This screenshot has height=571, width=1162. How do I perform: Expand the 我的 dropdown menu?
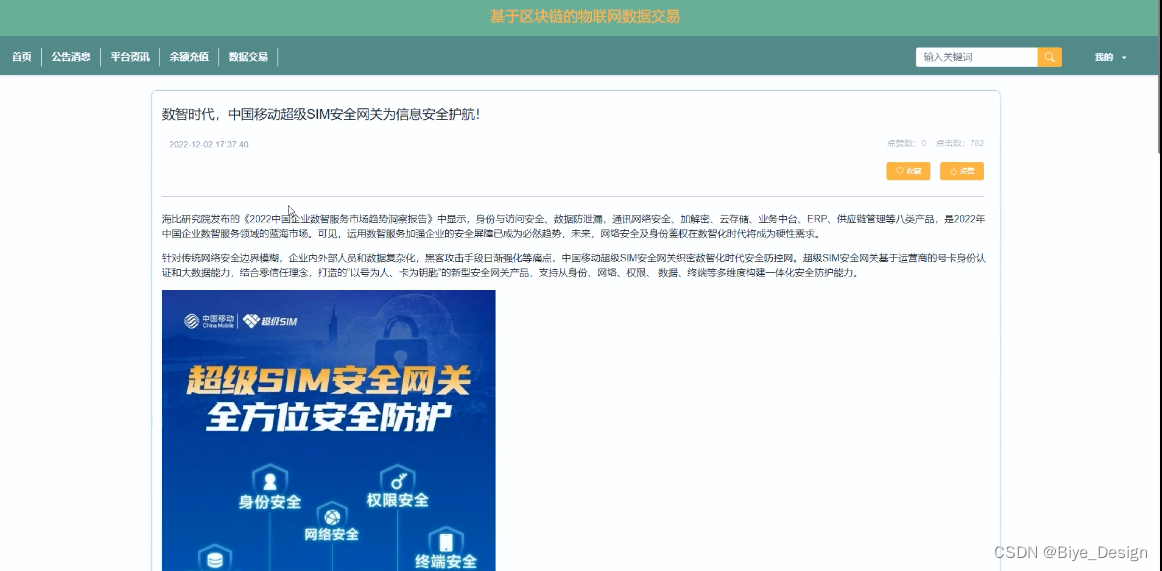pyautogui.click(x=1110, y=57)
